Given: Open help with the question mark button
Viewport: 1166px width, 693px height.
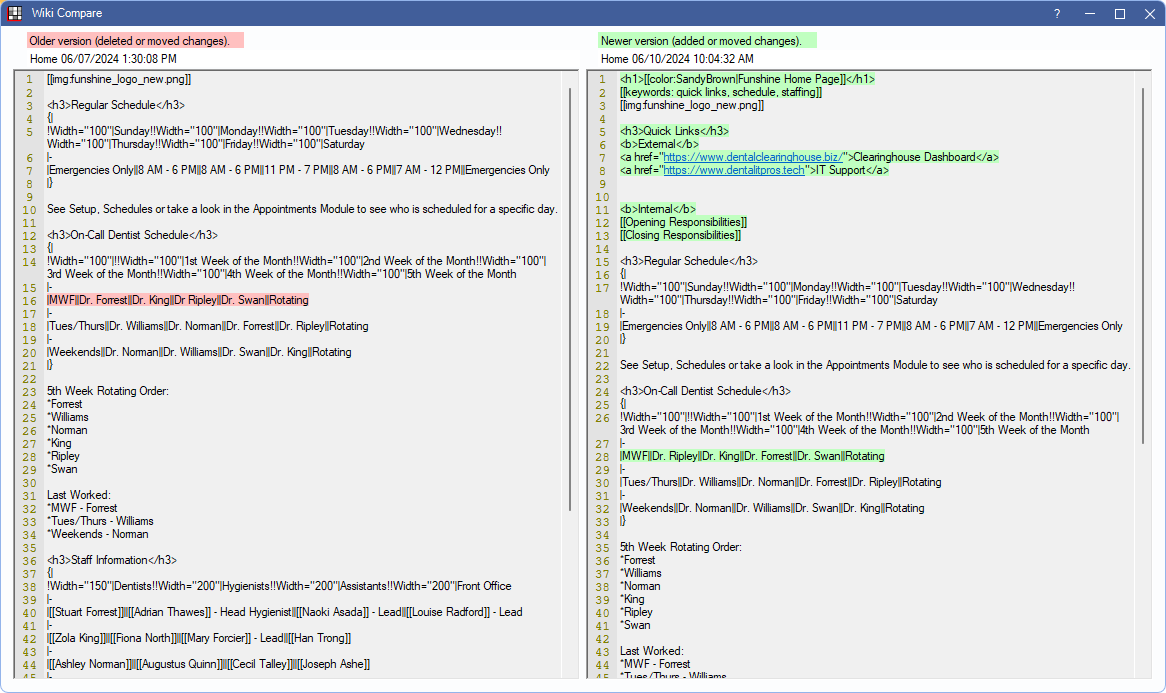Looking at the screenshot, I should [1057, 13].
